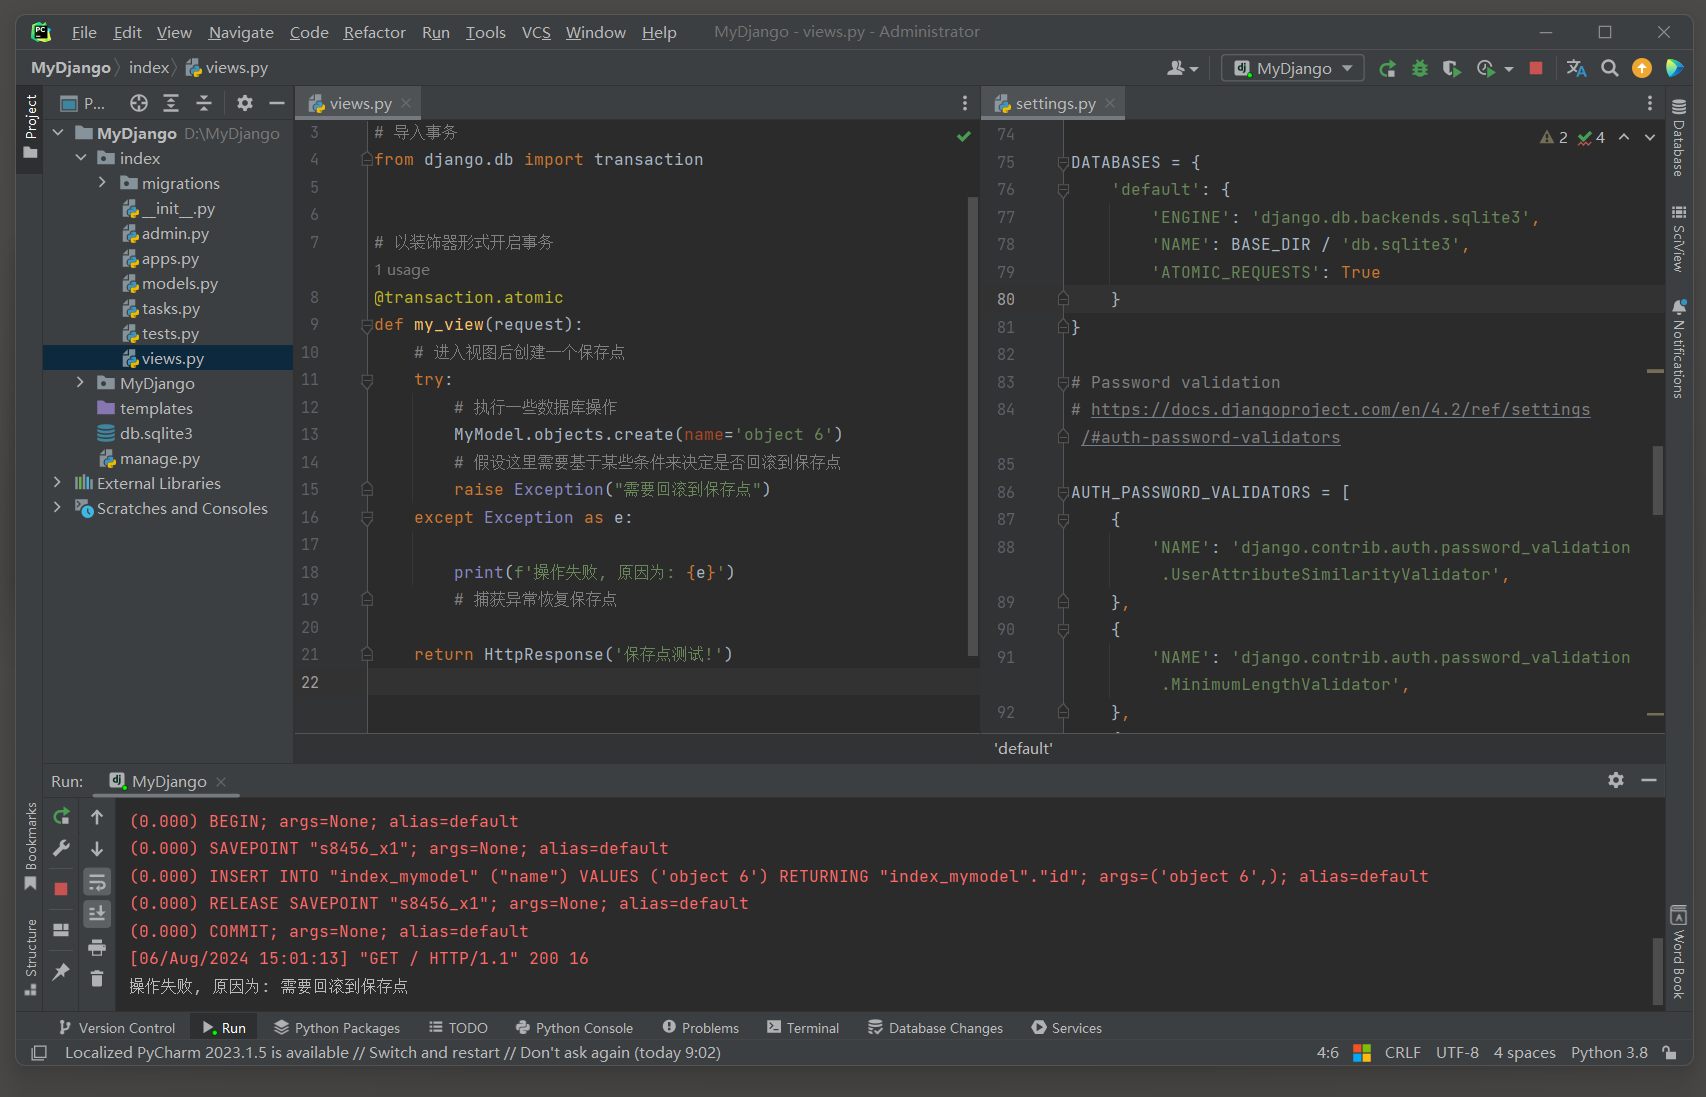The height and width of the screenshot is (1097, 1706).
Task: Click the translate icon in top toolbar
Action: (1576, 68)
